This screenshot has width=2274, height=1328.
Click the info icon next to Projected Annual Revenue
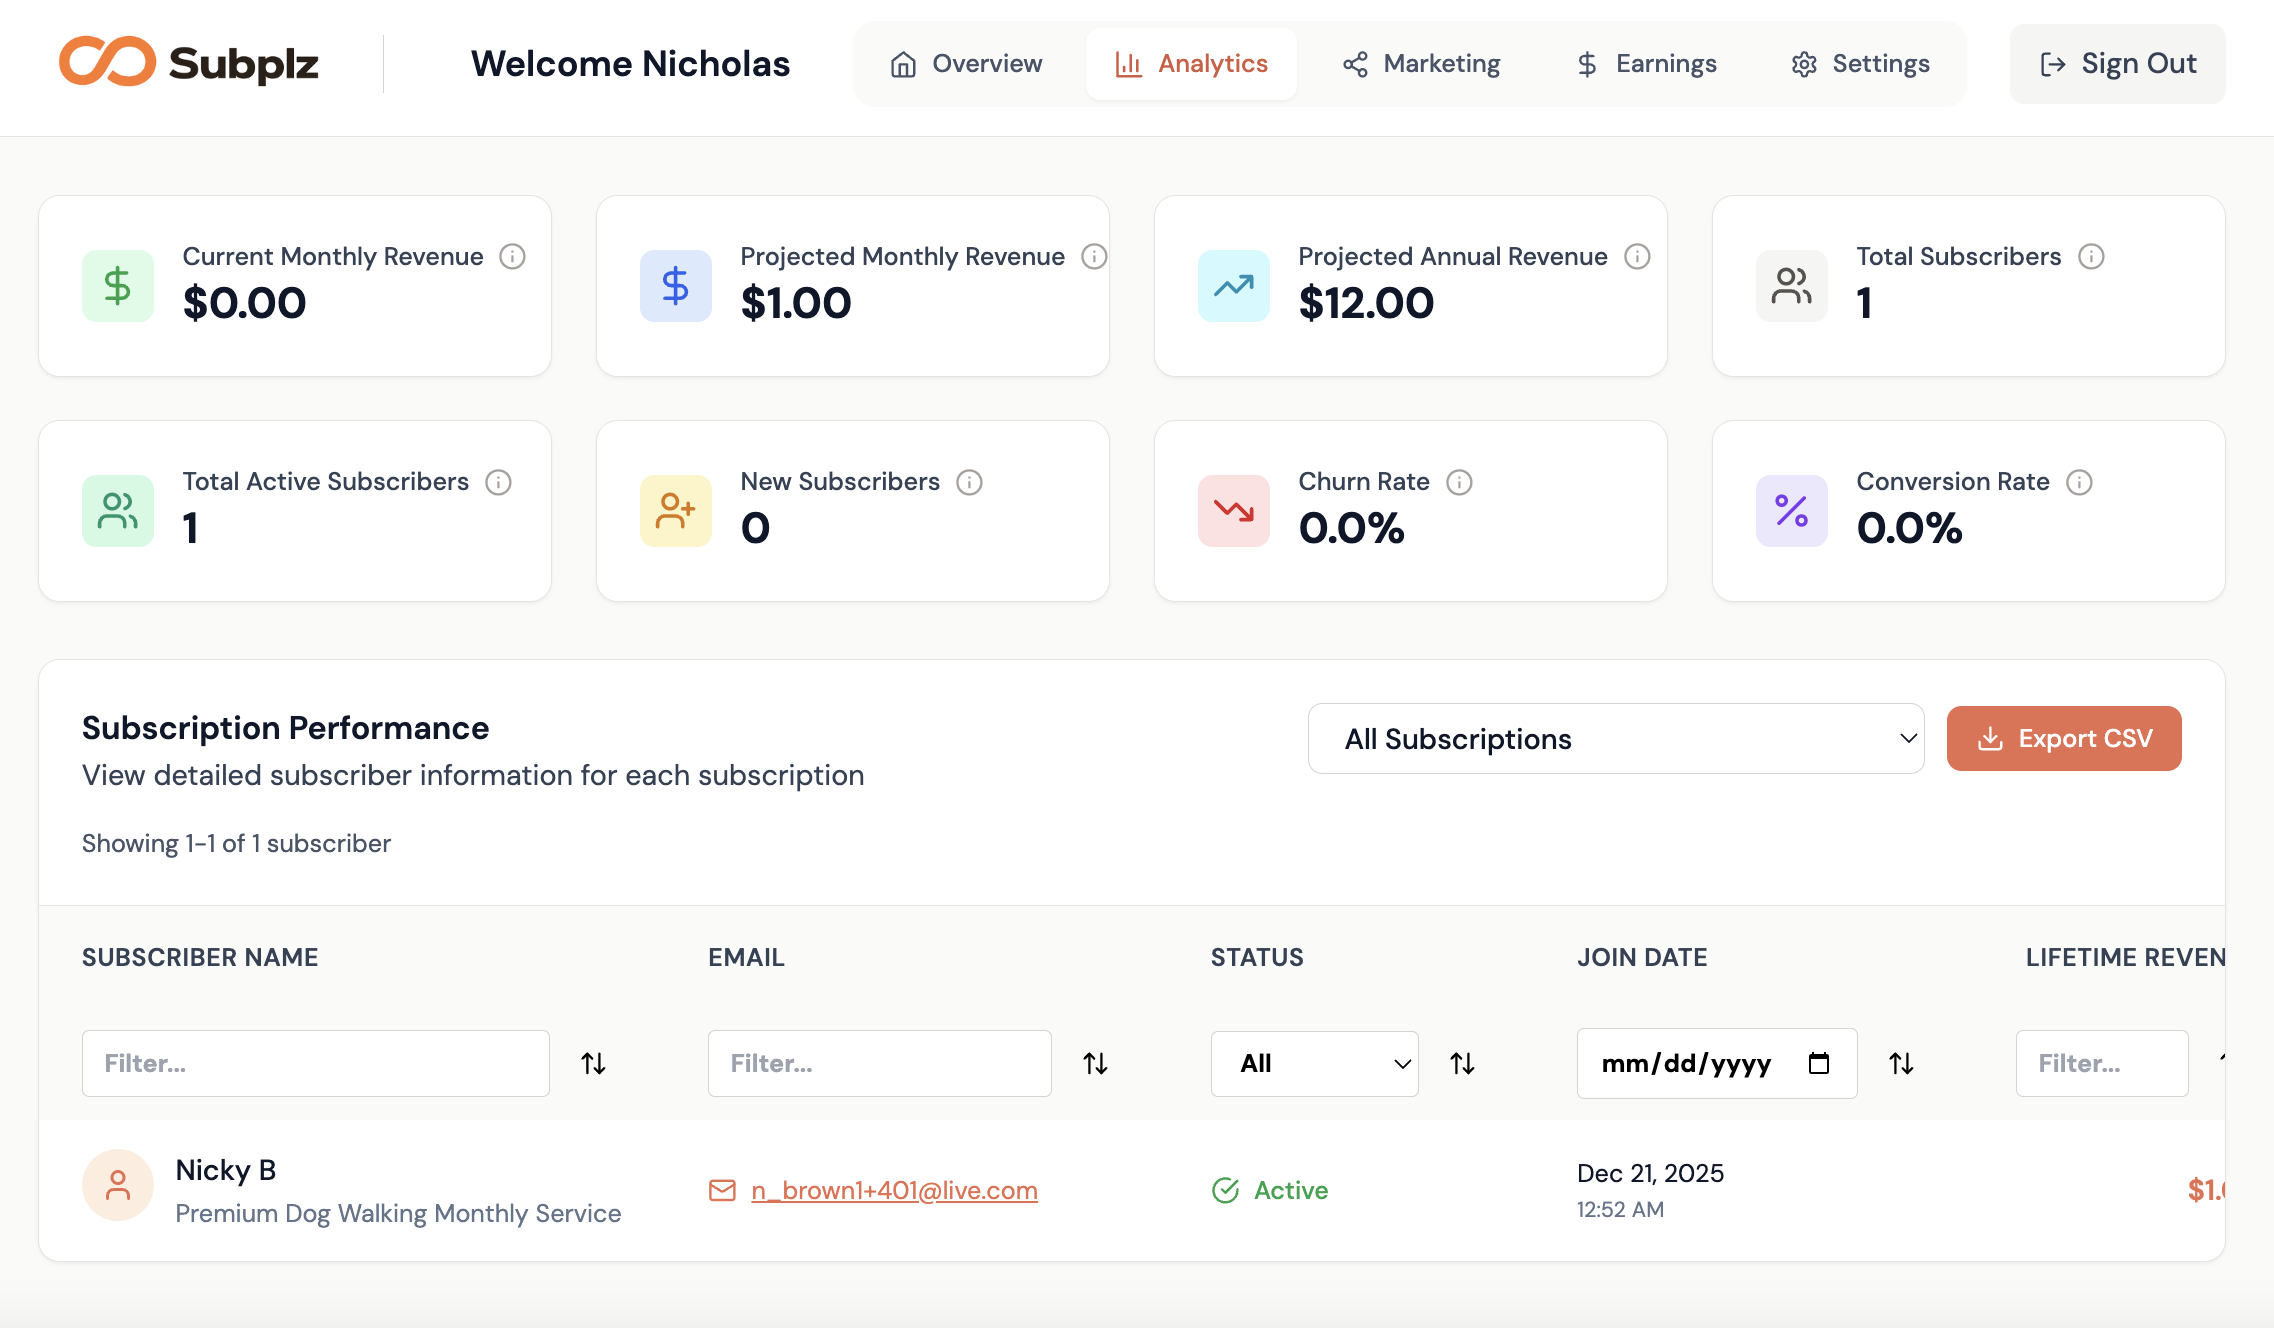pos(1637,256)
